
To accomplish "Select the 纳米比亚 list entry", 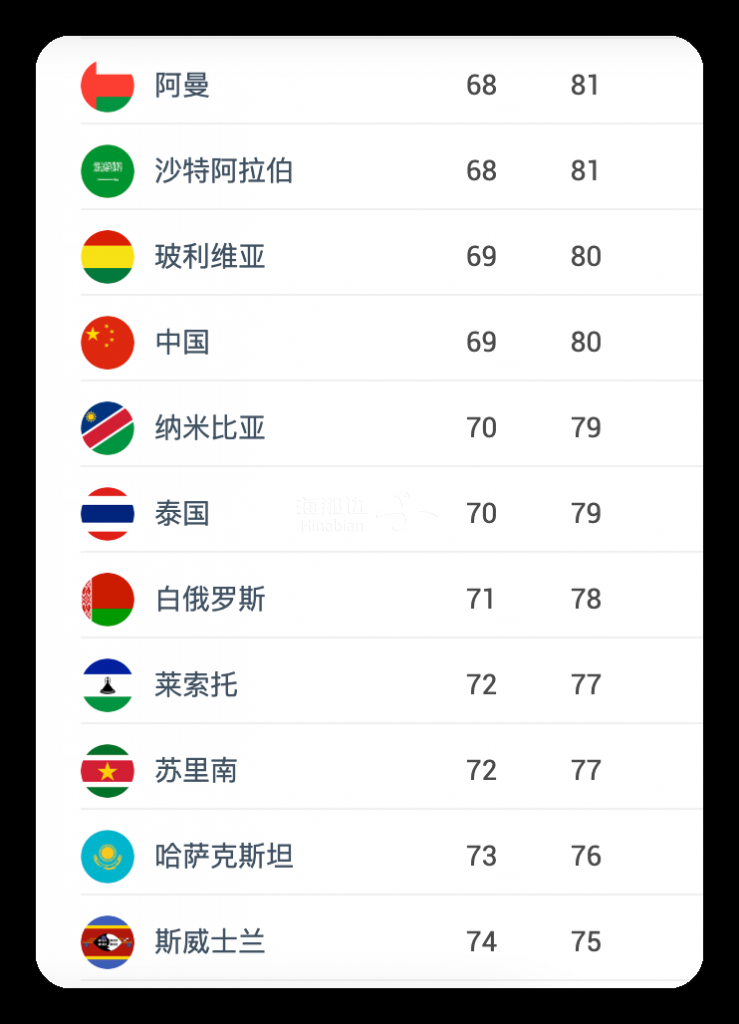I will [391, 428].
